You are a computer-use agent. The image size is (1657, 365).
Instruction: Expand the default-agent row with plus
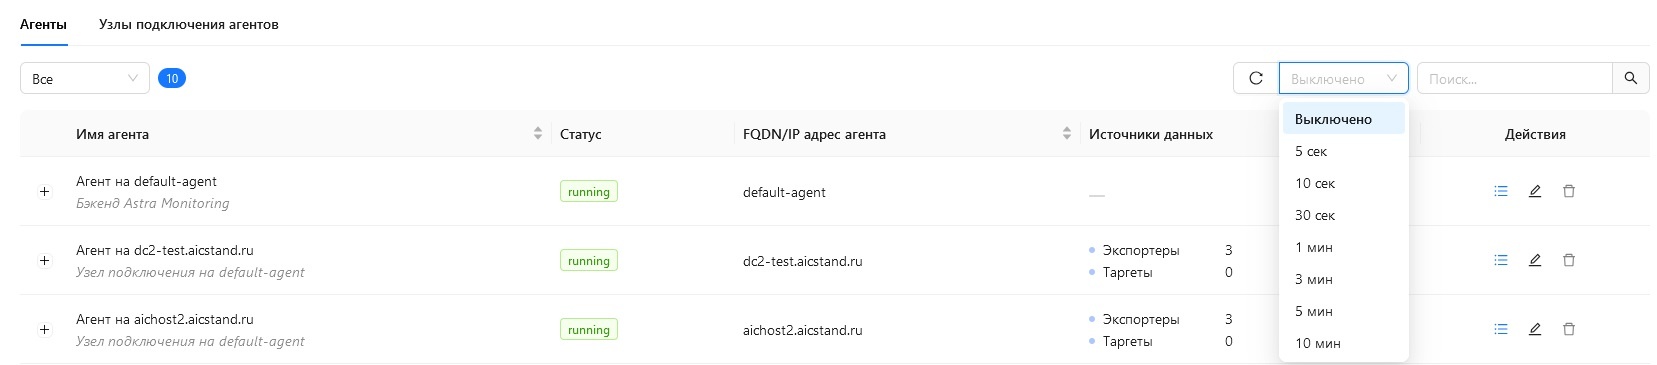44,192
